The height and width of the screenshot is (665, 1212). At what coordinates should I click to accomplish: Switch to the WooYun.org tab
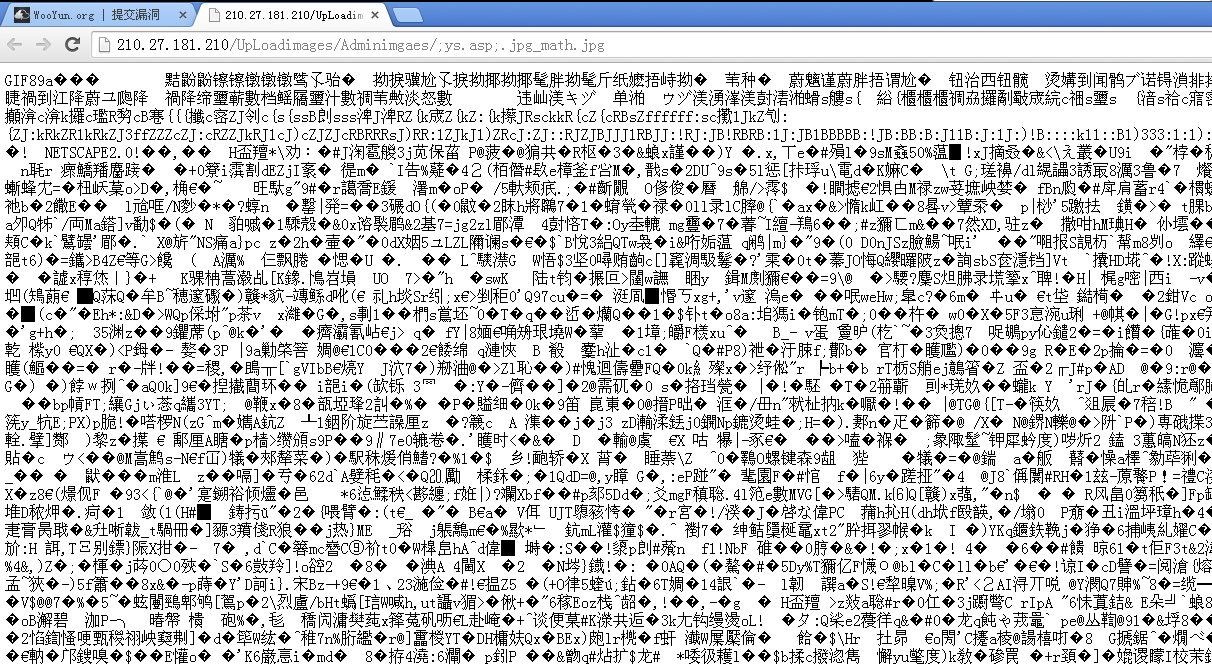pyautogui.click(x=97, y=15)
